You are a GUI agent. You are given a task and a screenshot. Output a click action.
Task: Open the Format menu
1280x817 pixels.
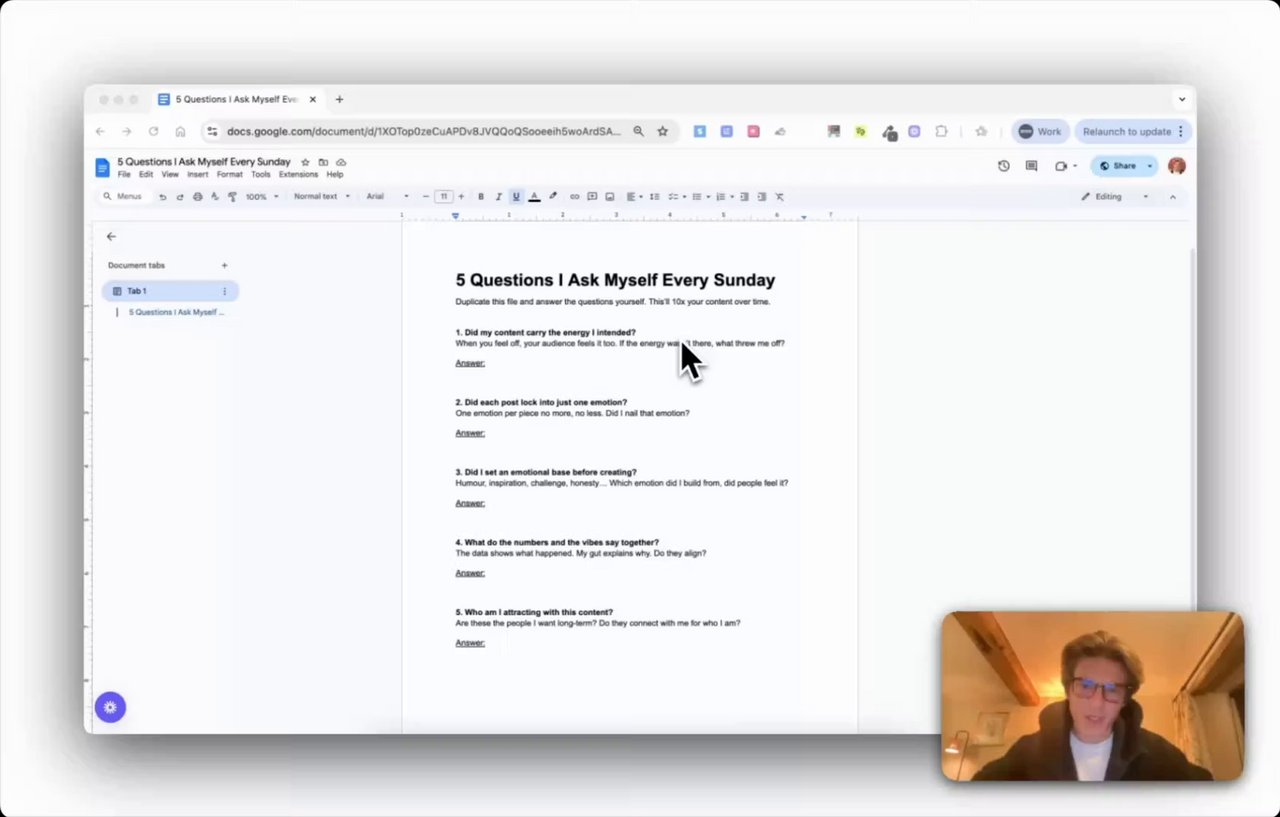click(x=230, y=174)
